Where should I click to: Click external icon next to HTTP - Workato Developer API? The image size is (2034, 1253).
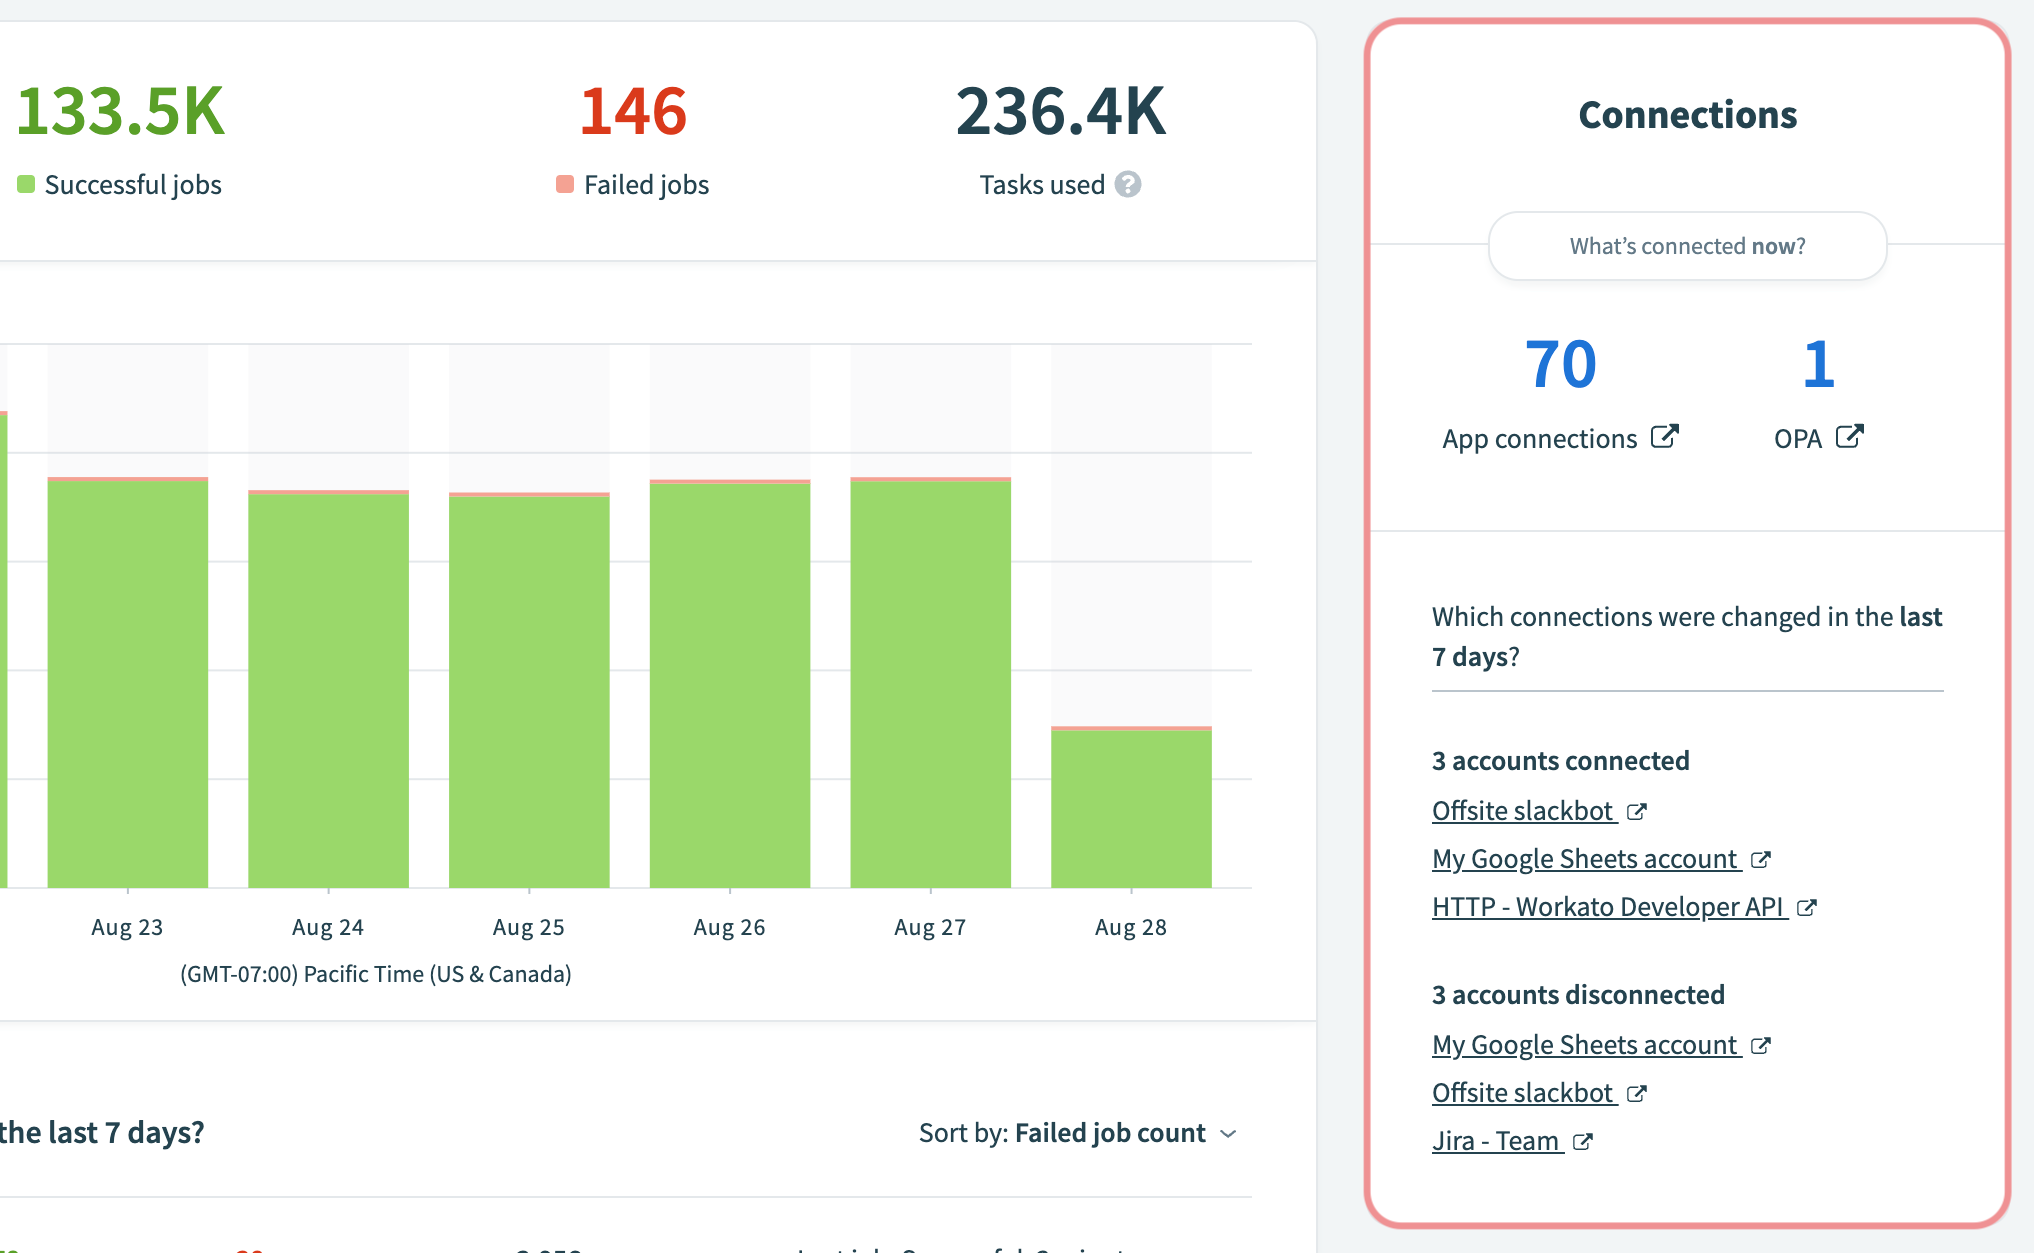pos(1806,908)
